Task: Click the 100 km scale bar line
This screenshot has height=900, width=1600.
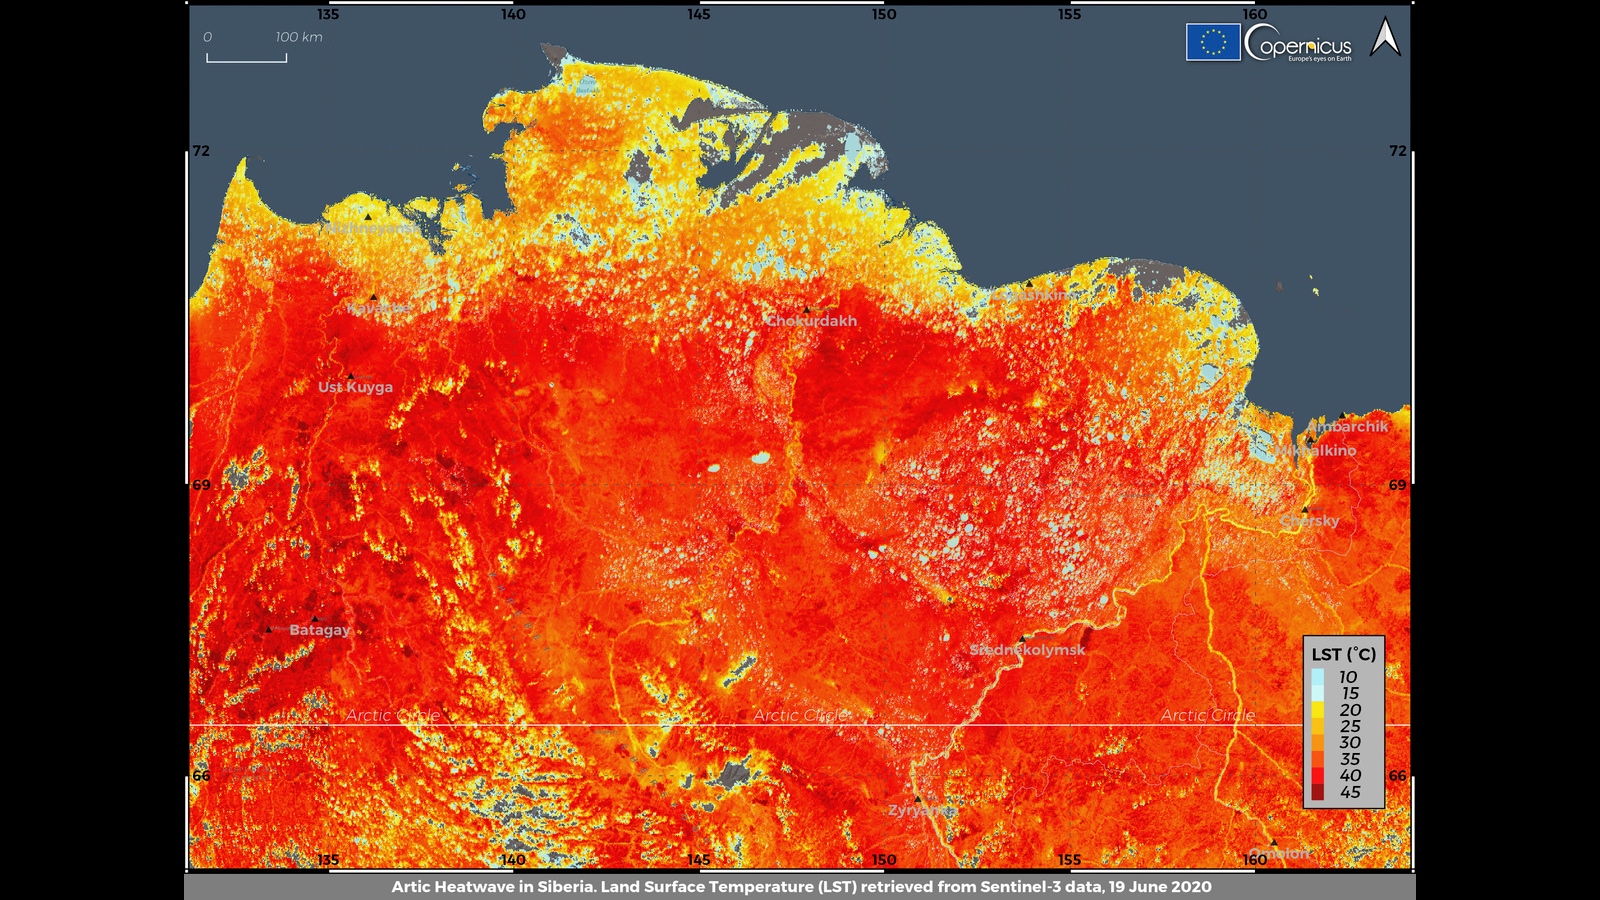Action: pos(247,58)
